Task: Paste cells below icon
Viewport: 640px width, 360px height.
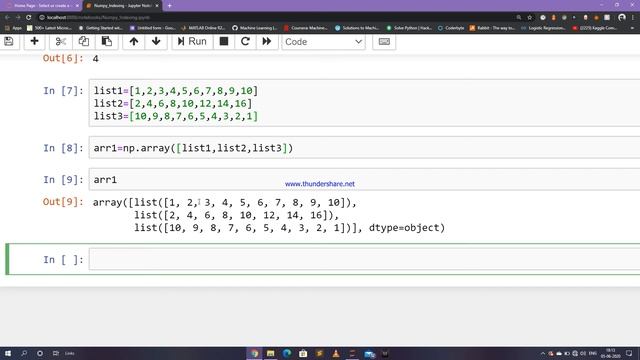Action: pos(107,42)
